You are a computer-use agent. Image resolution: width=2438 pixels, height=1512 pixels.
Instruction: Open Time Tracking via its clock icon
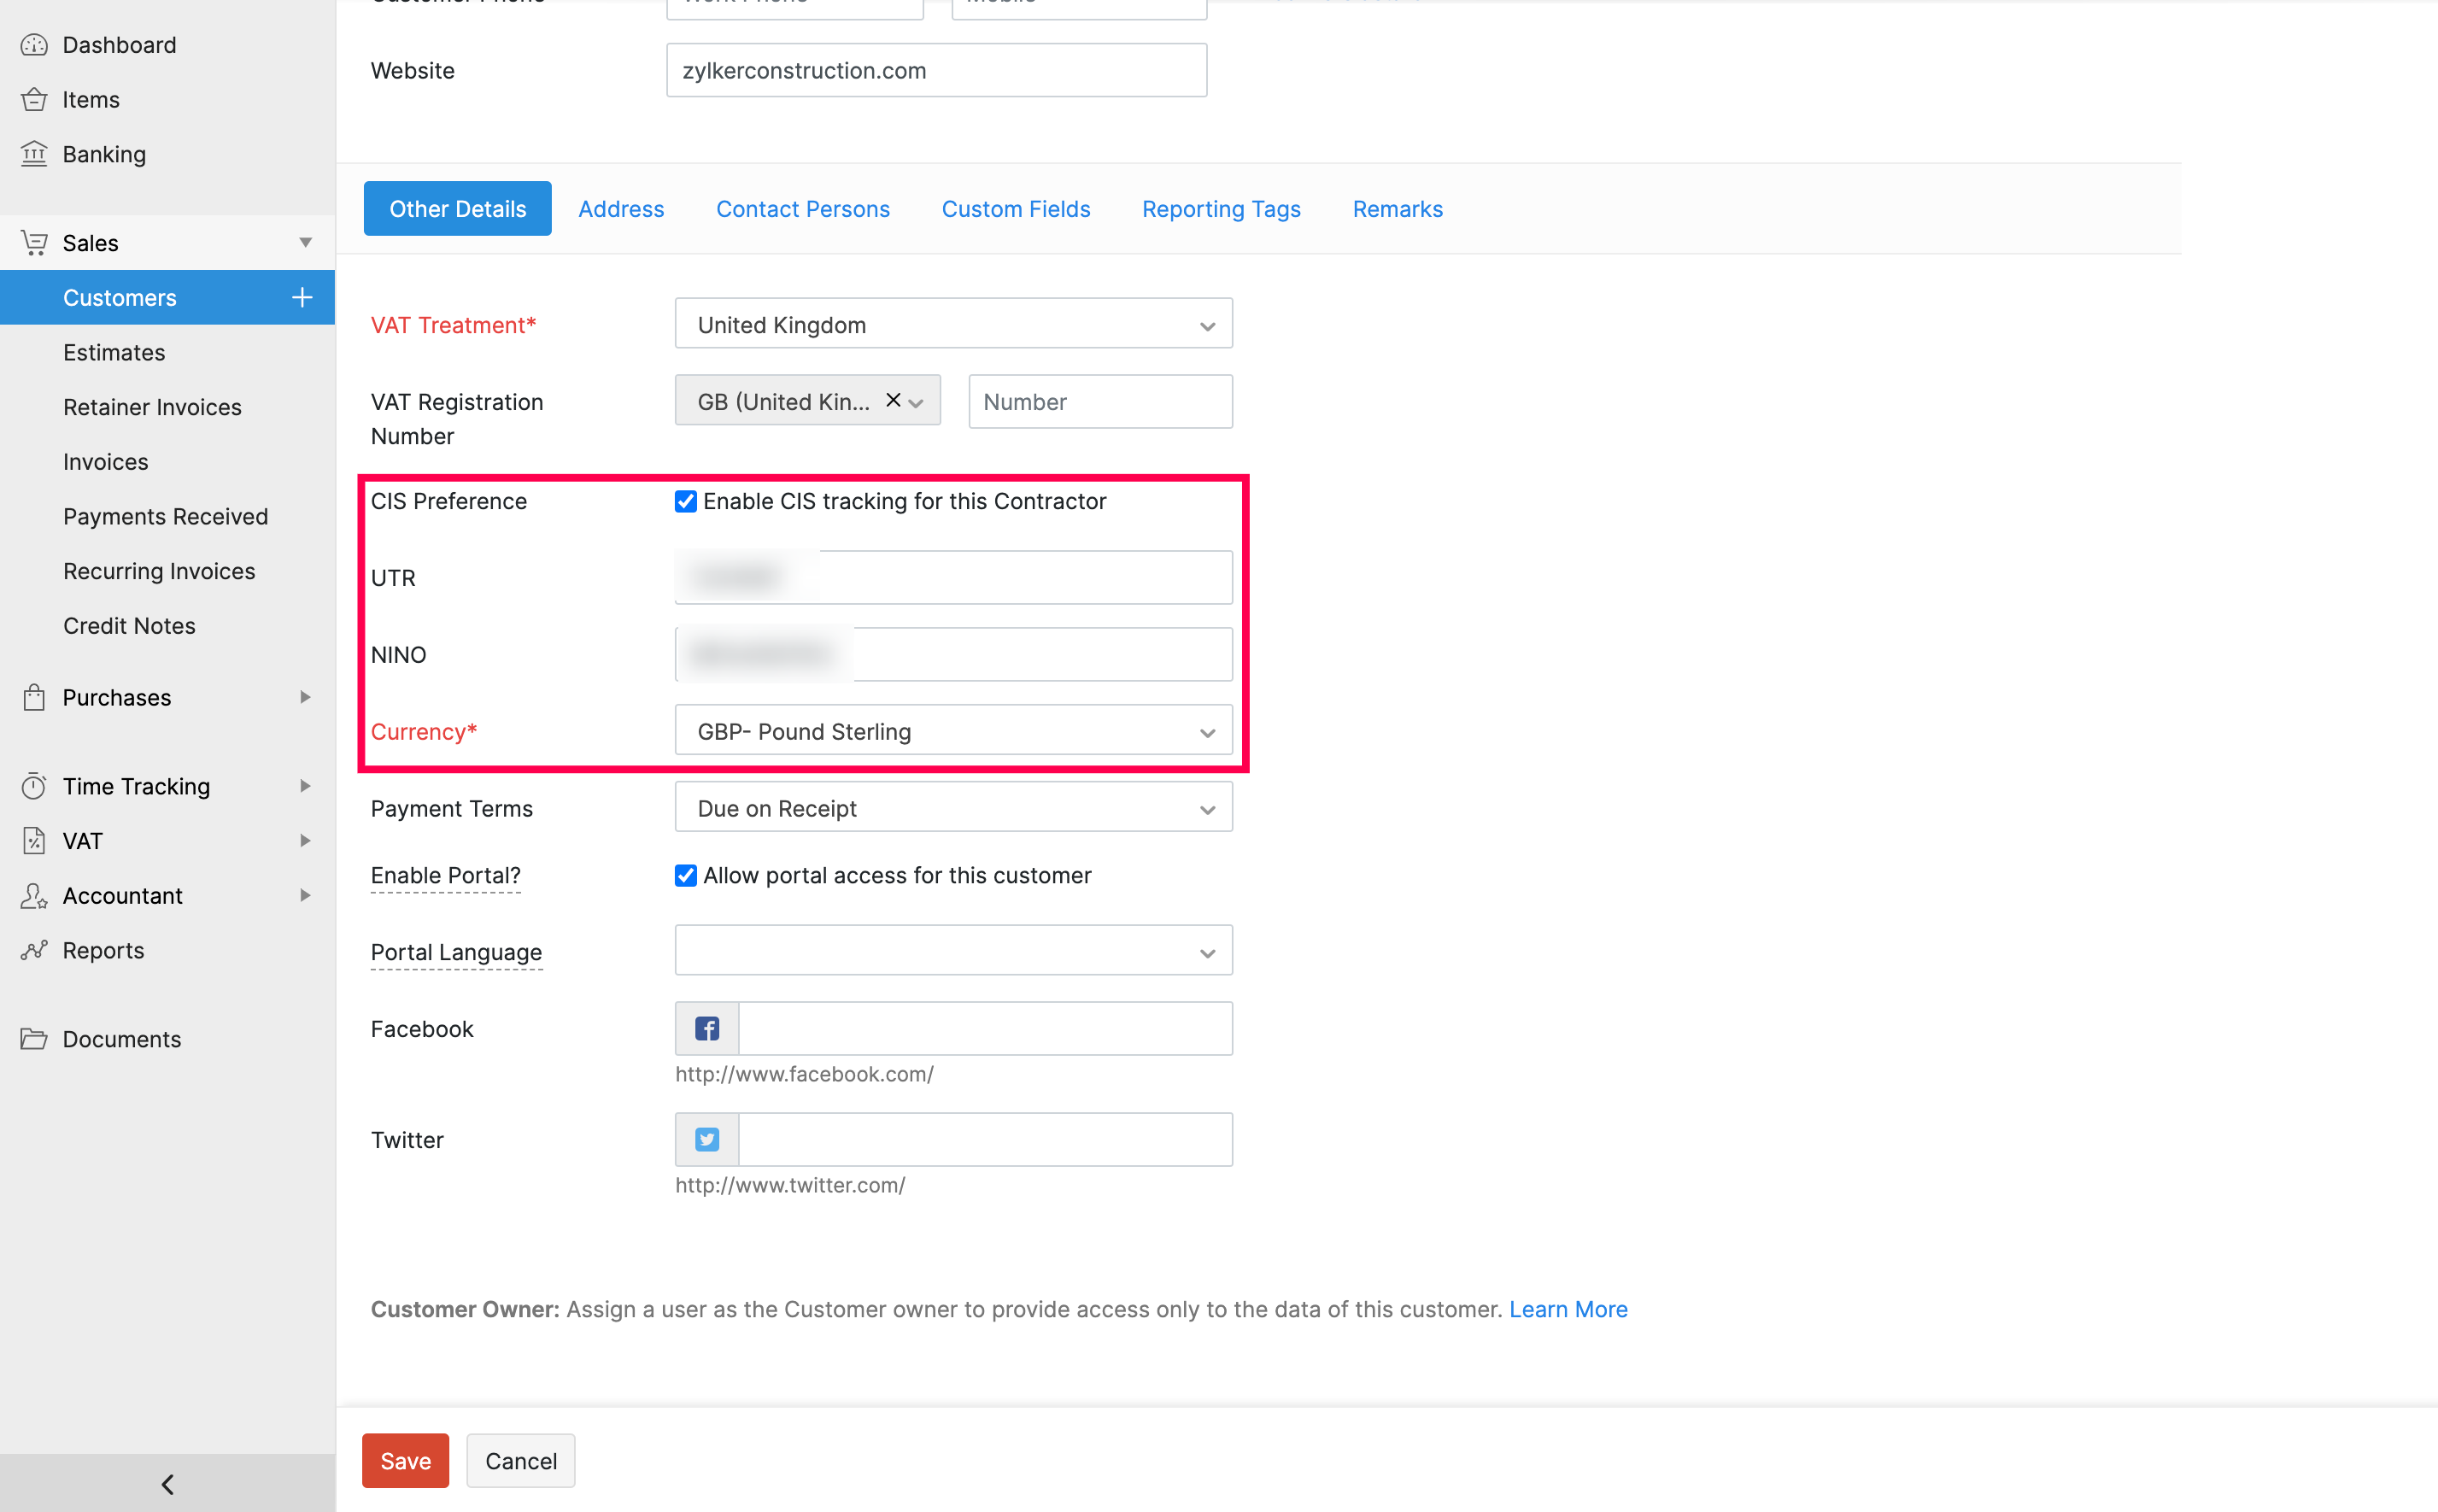click(34, 786)
